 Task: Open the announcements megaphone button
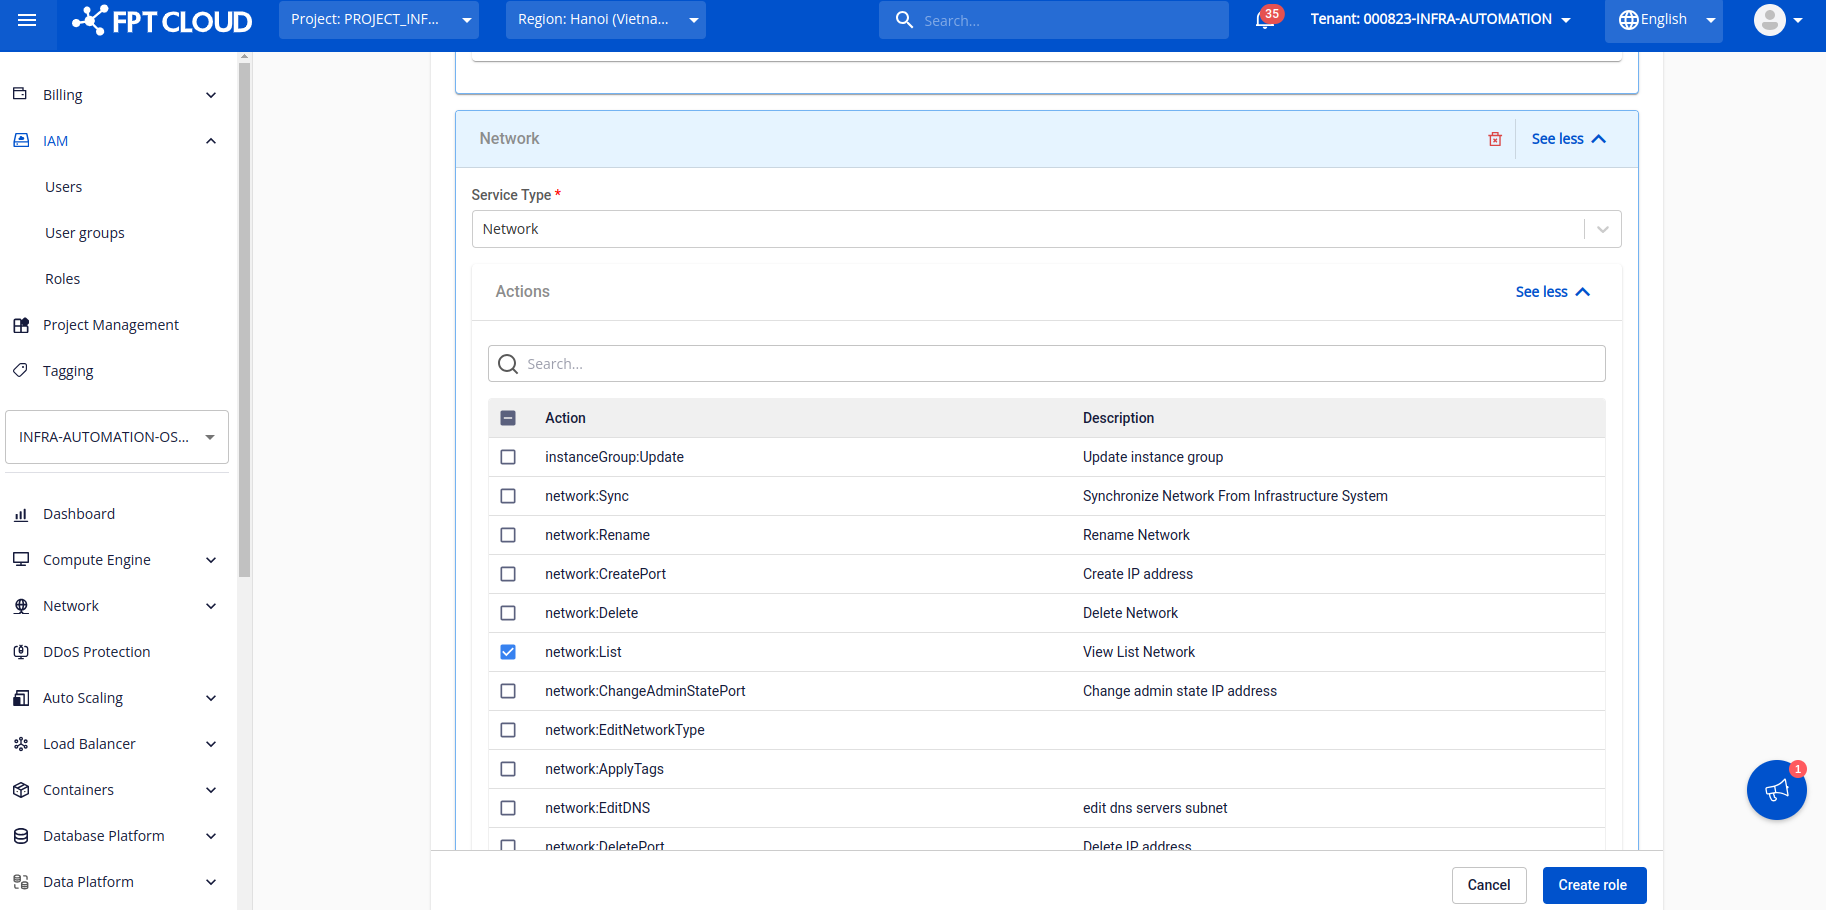(x=1776, y=790)
